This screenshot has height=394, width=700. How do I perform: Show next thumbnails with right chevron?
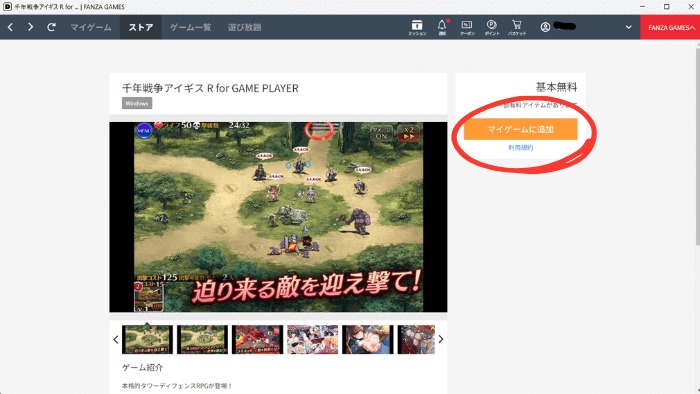click(441, 340)
